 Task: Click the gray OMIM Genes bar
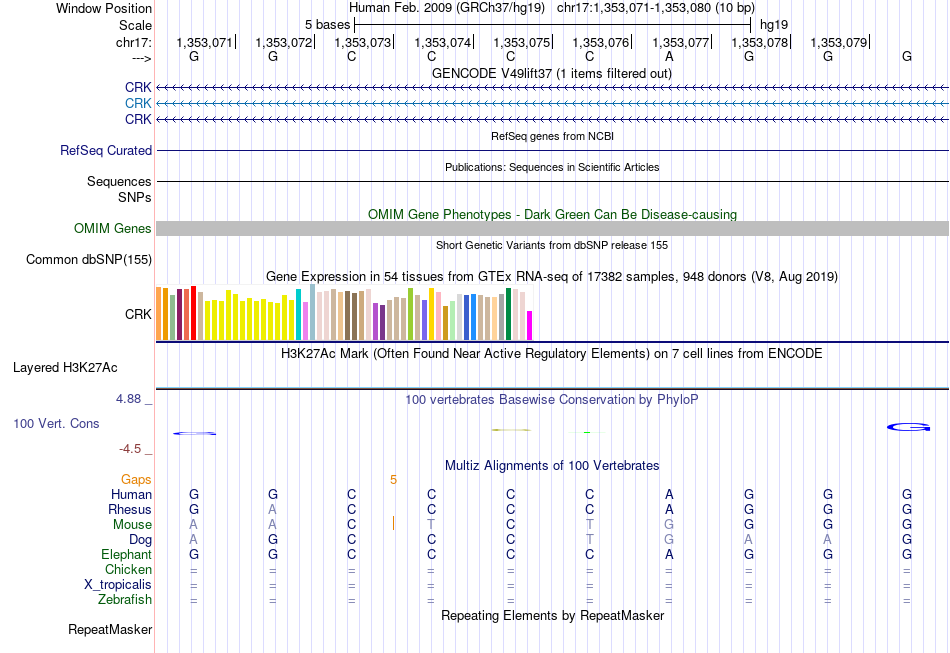(552, 228)
